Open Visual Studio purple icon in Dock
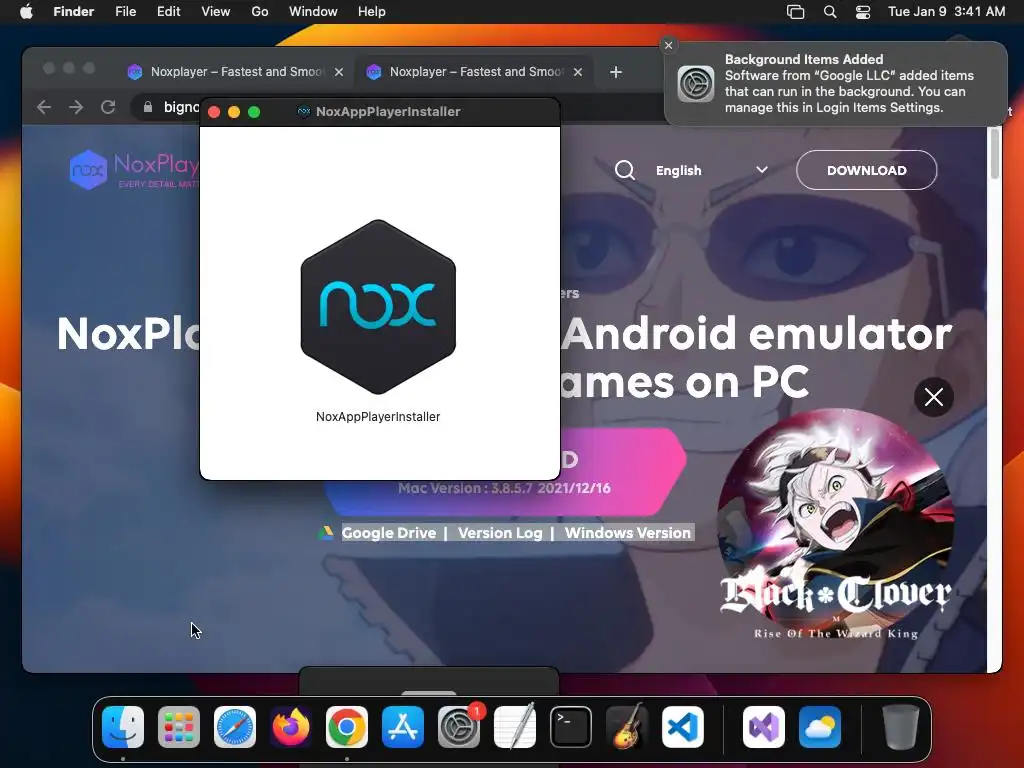This screenshot has height=768, width=1024. tap(763, 727)
